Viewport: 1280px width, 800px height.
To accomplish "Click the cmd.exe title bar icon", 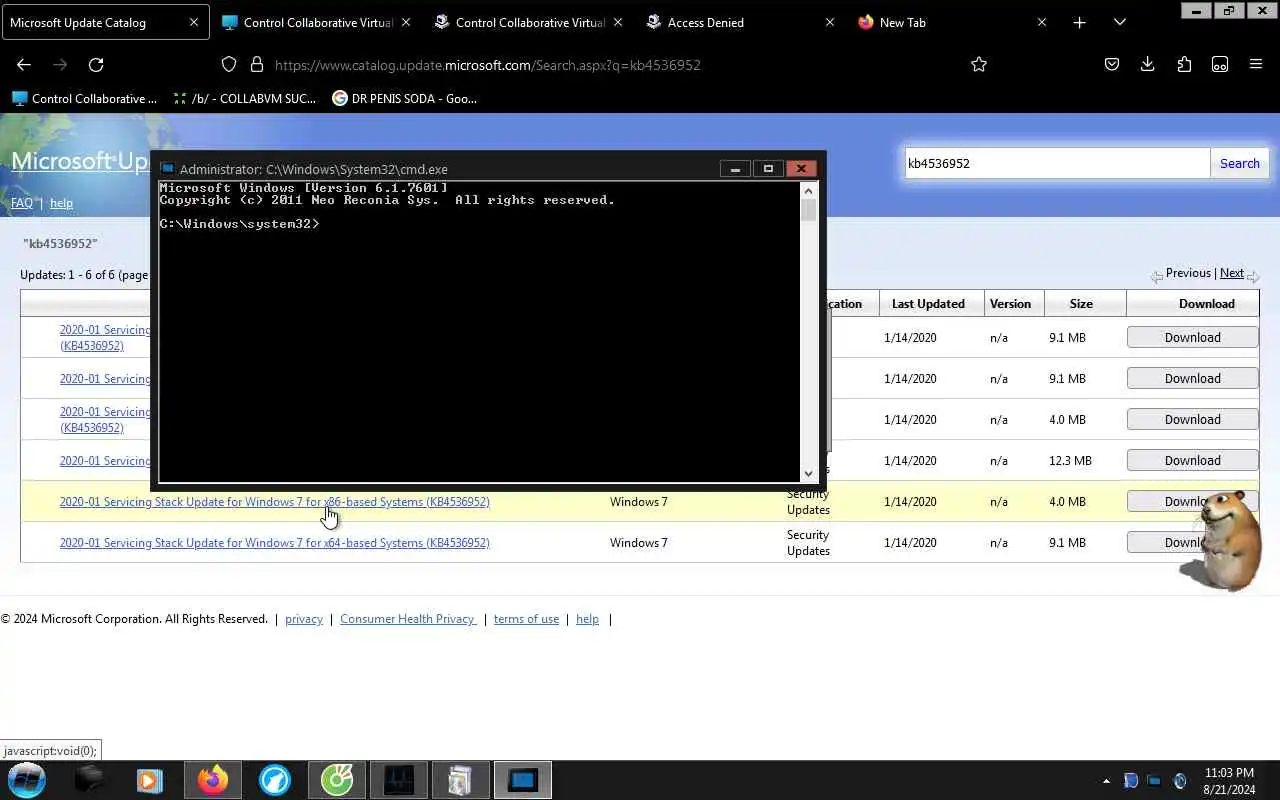I will tap(168, 169).
